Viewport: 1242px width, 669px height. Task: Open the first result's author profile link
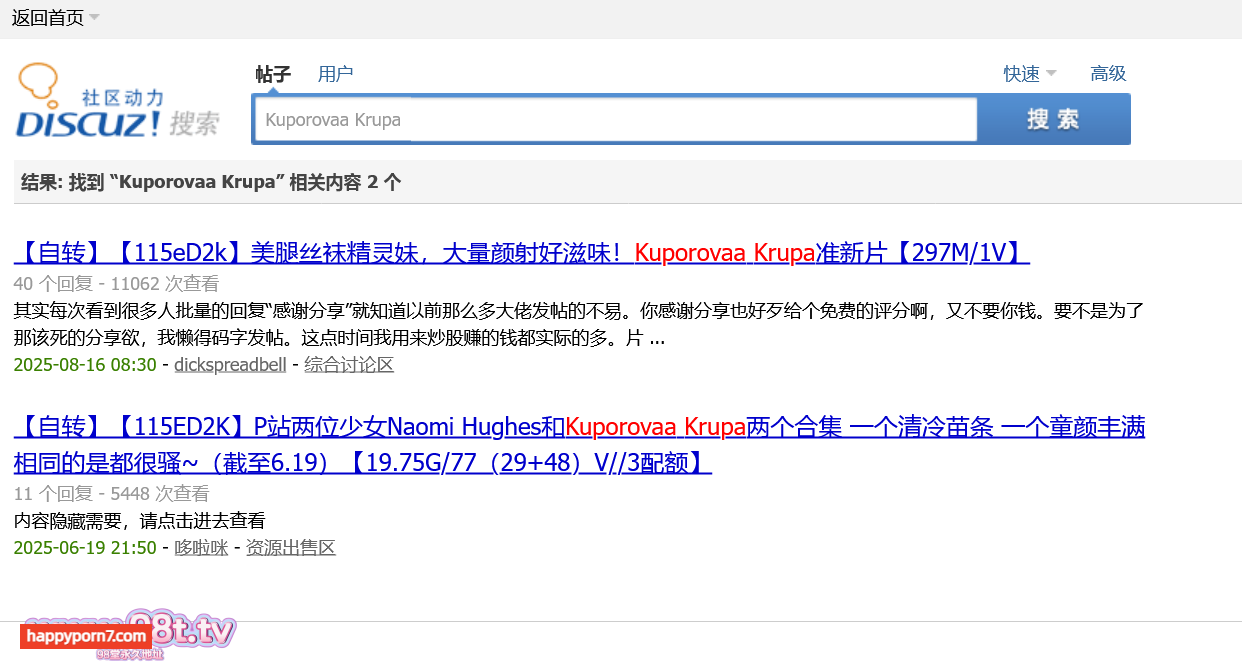230,365
